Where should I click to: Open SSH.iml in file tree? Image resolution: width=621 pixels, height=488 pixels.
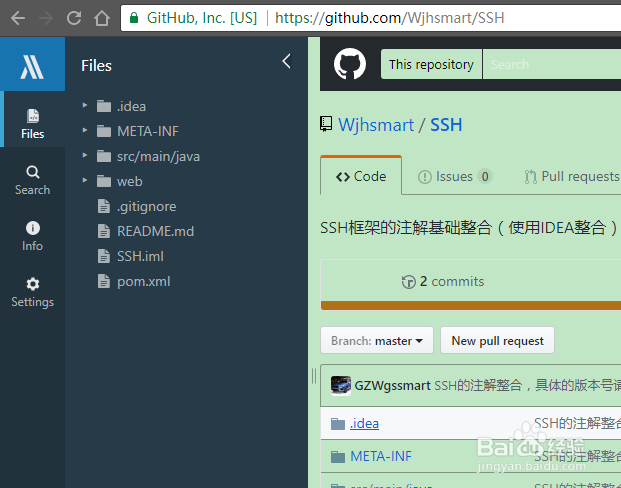140,256
